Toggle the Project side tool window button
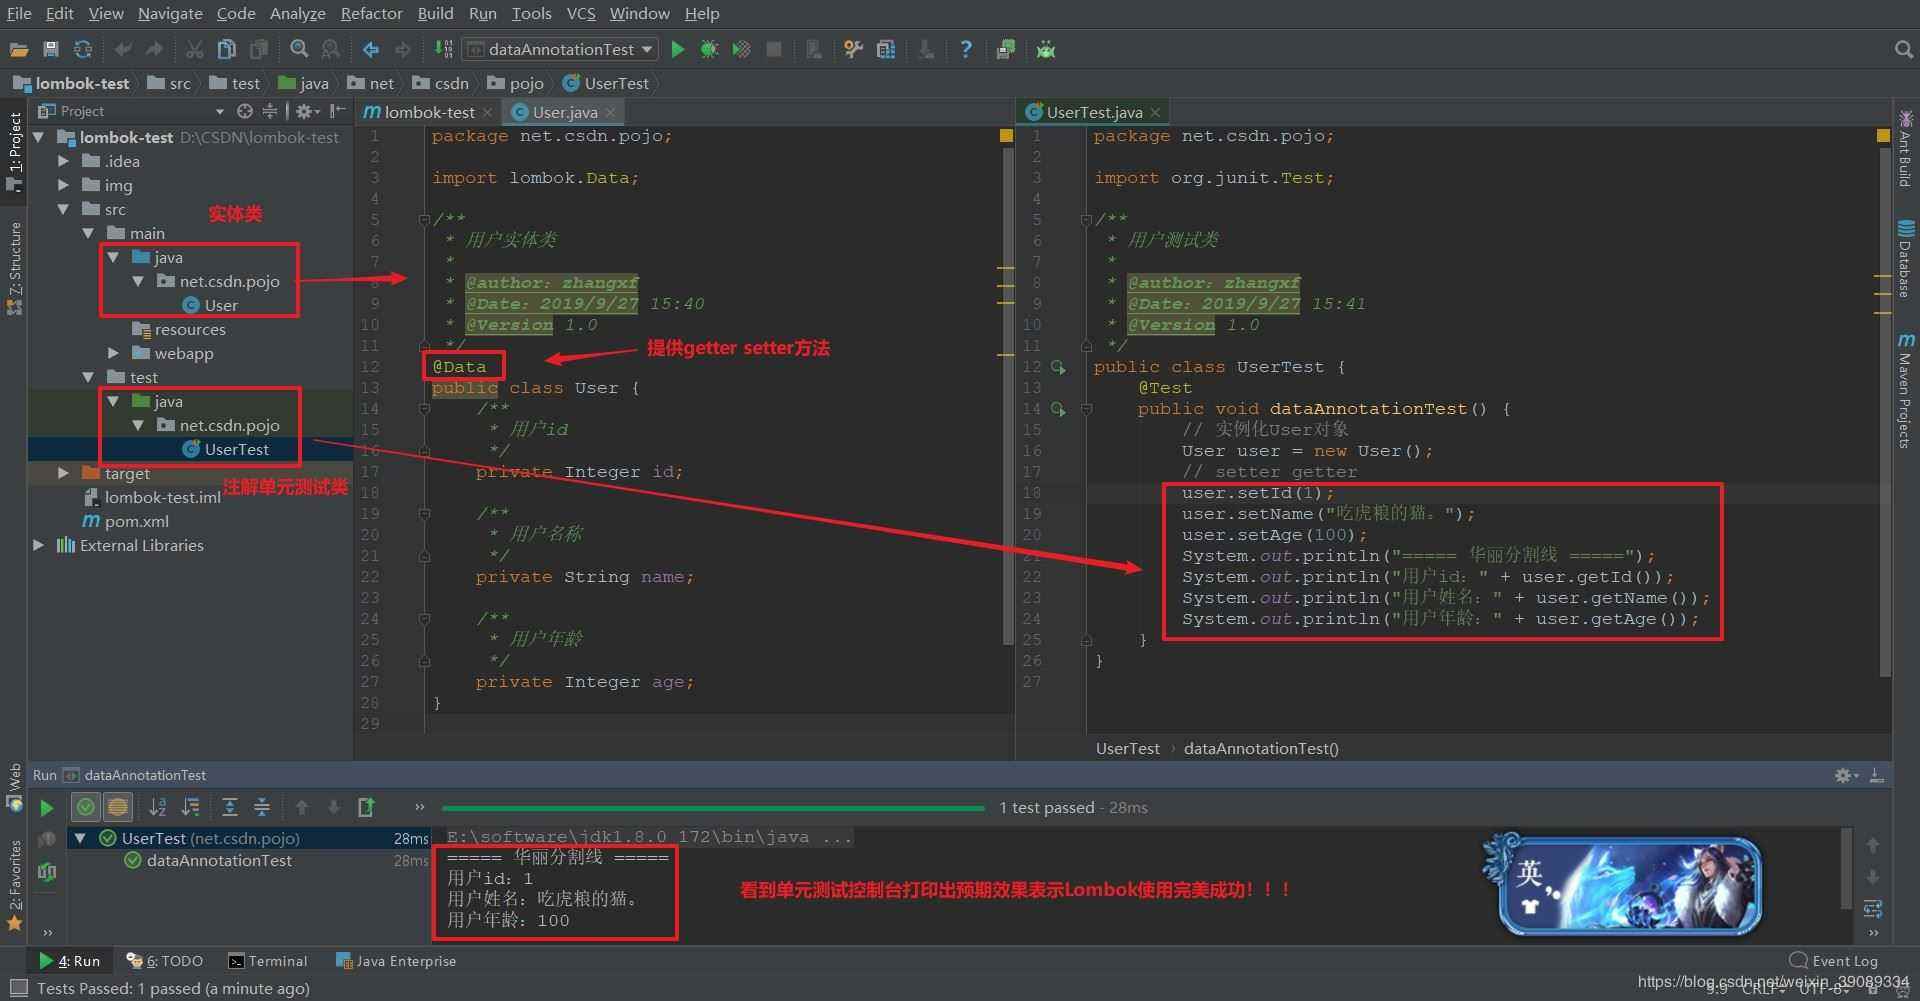1920x1001 pixels. coord(14,150)
